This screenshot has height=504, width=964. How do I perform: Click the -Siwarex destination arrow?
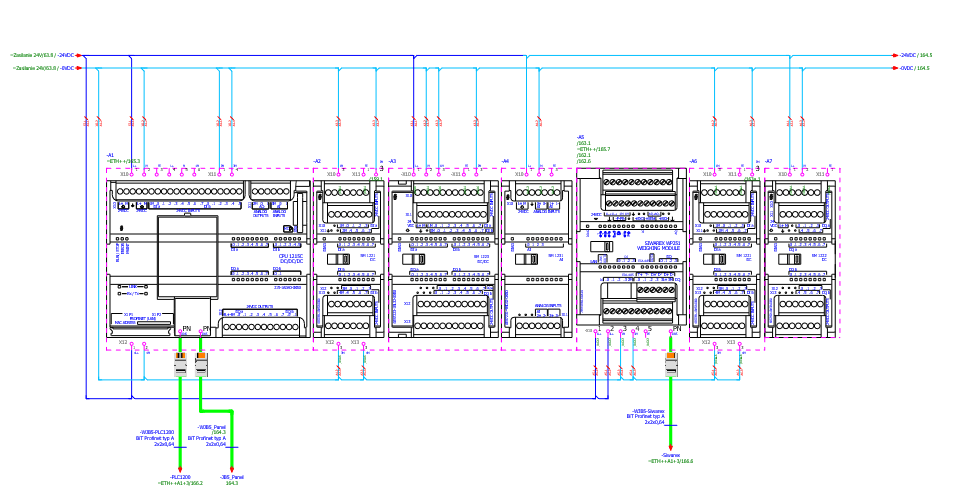pyautogui.click(x=671, y=449)
